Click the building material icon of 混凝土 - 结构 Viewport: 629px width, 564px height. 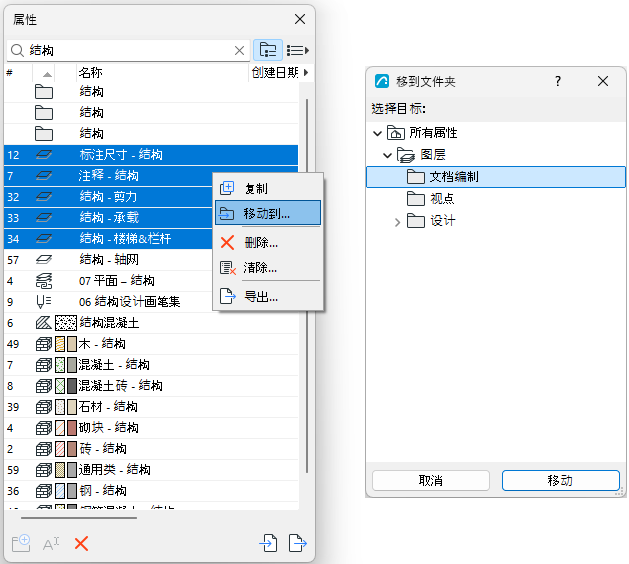(44, 365)
